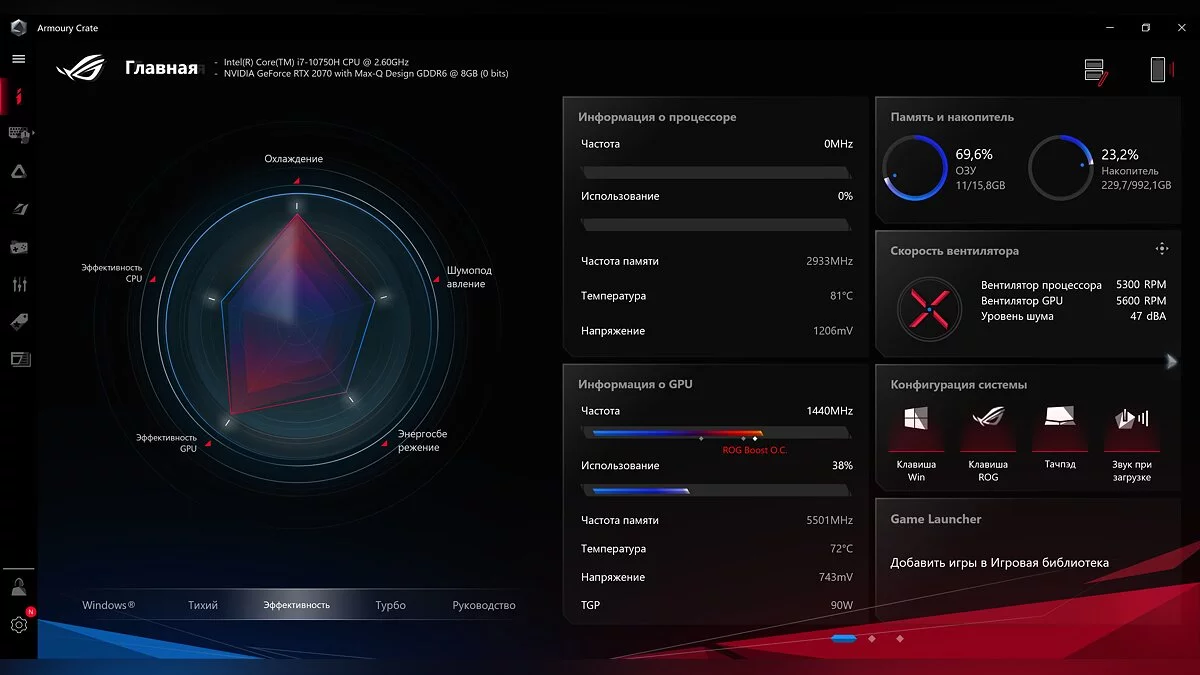Open the keyboard devices section in sidebar
Image resolution: width=1200 pixels, height=675 pixels.
(19, 133)
